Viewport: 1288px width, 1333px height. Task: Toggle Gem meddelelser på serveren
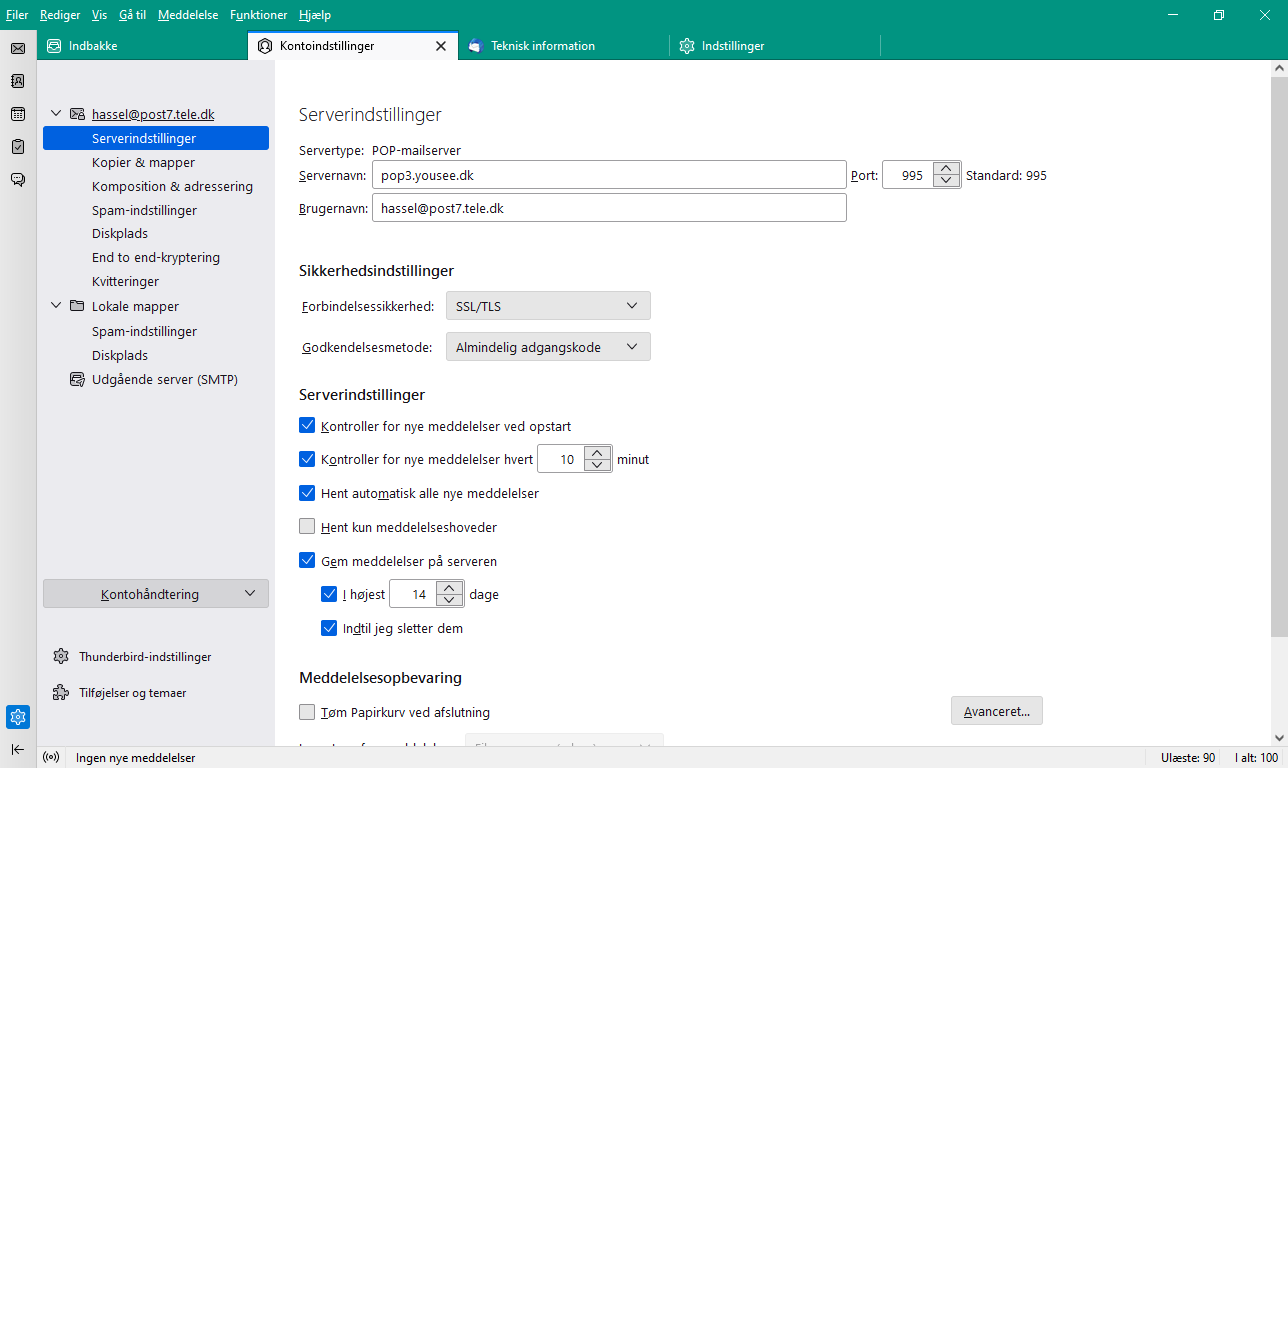(307, 560)
